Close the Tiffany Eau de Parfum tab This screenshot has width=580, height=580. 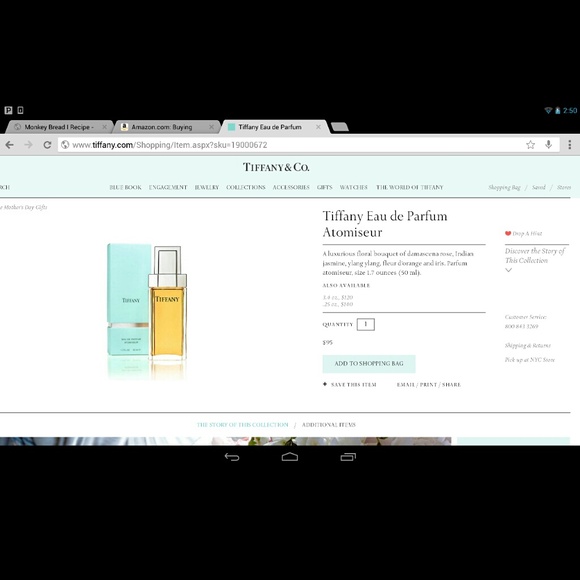[x=318, y=127]
